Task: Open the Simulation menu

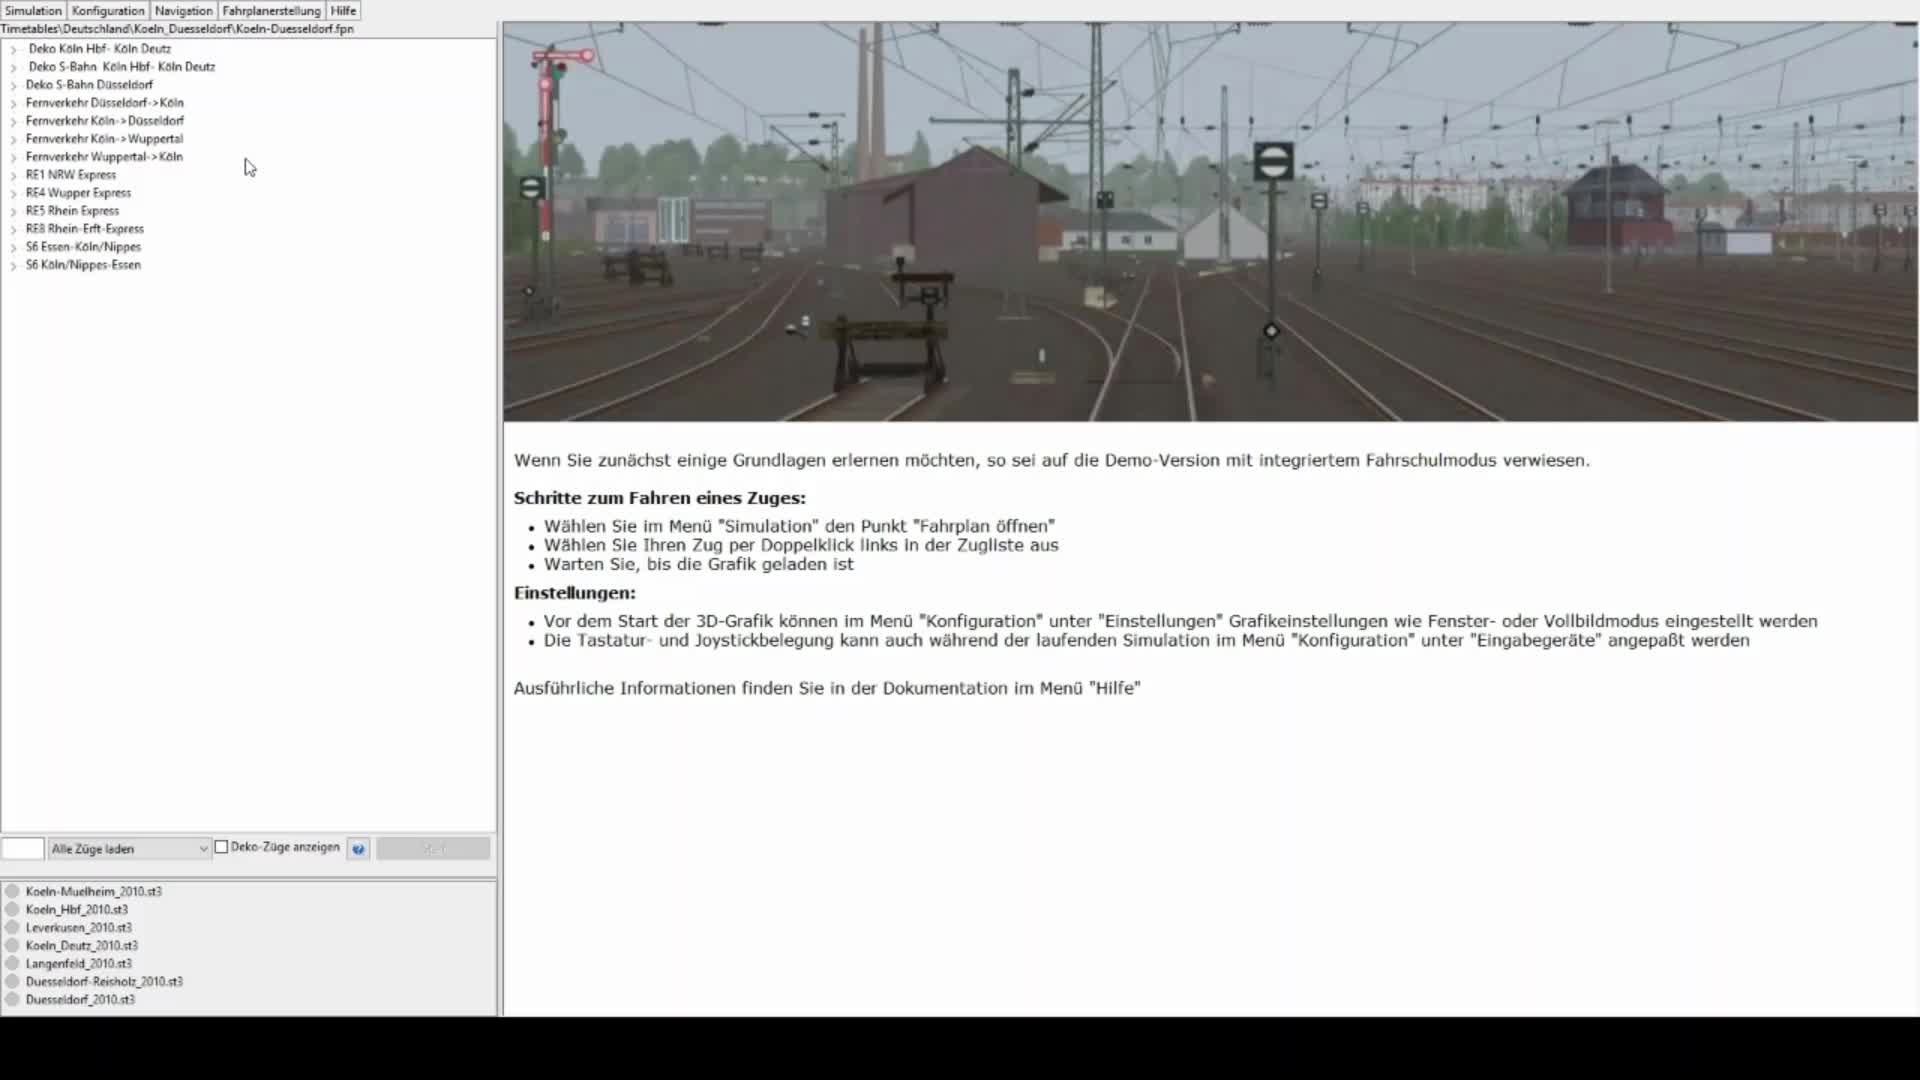Action: point(33,11)
